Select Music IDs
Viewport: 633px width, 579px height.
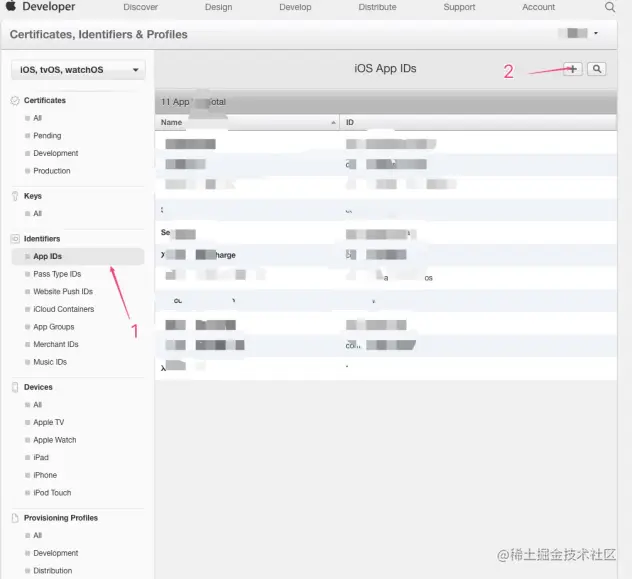point(50,362)
